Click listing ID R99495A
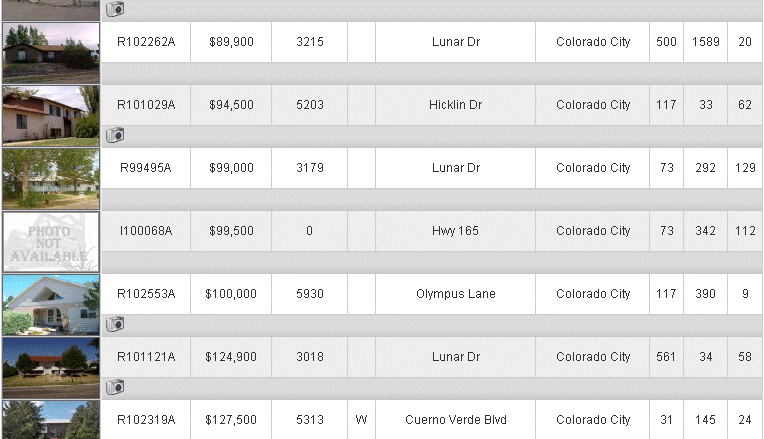The height and width of the screenshot is (439, 764). 146,168
